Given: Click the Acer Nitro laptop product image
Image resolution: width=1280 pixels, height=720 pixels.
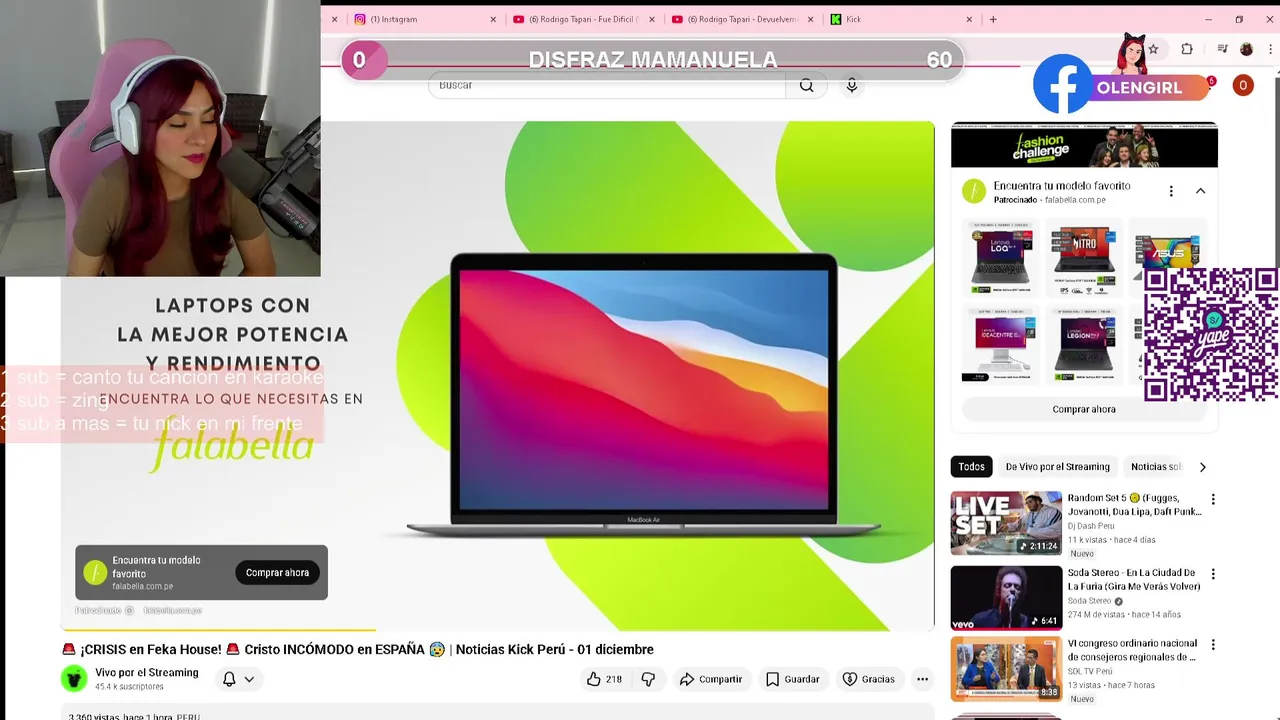Looking at the screenshot, I should coord(1084,257).
